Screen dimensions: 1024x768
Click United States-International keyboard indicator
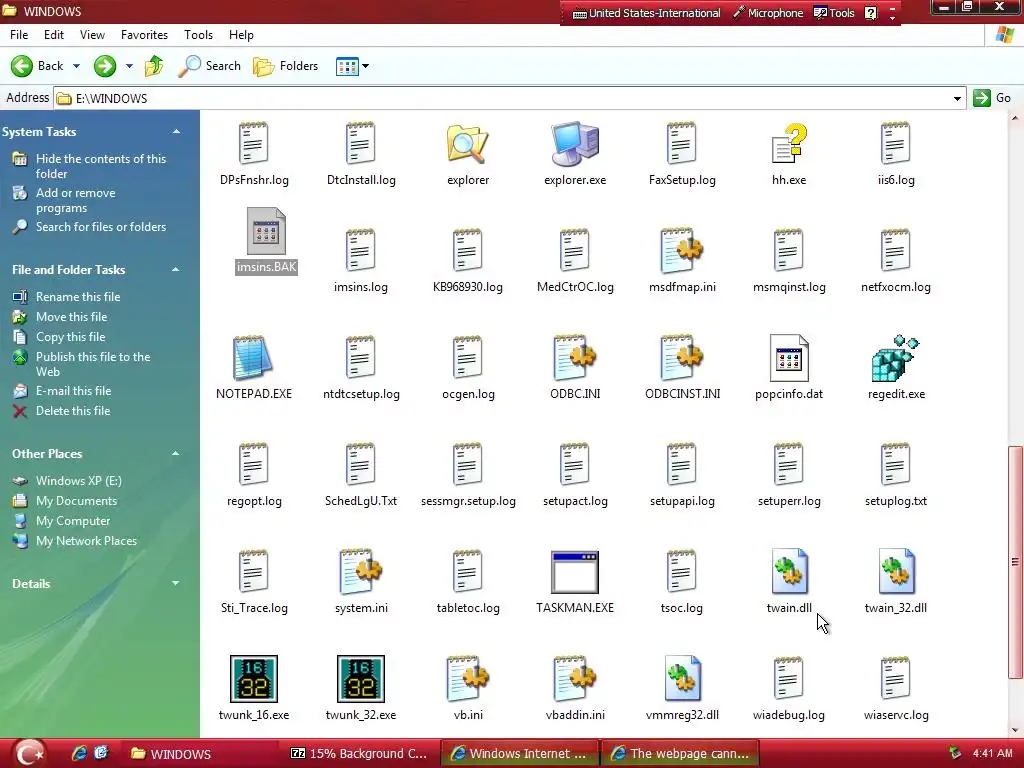tap(647, 13)
